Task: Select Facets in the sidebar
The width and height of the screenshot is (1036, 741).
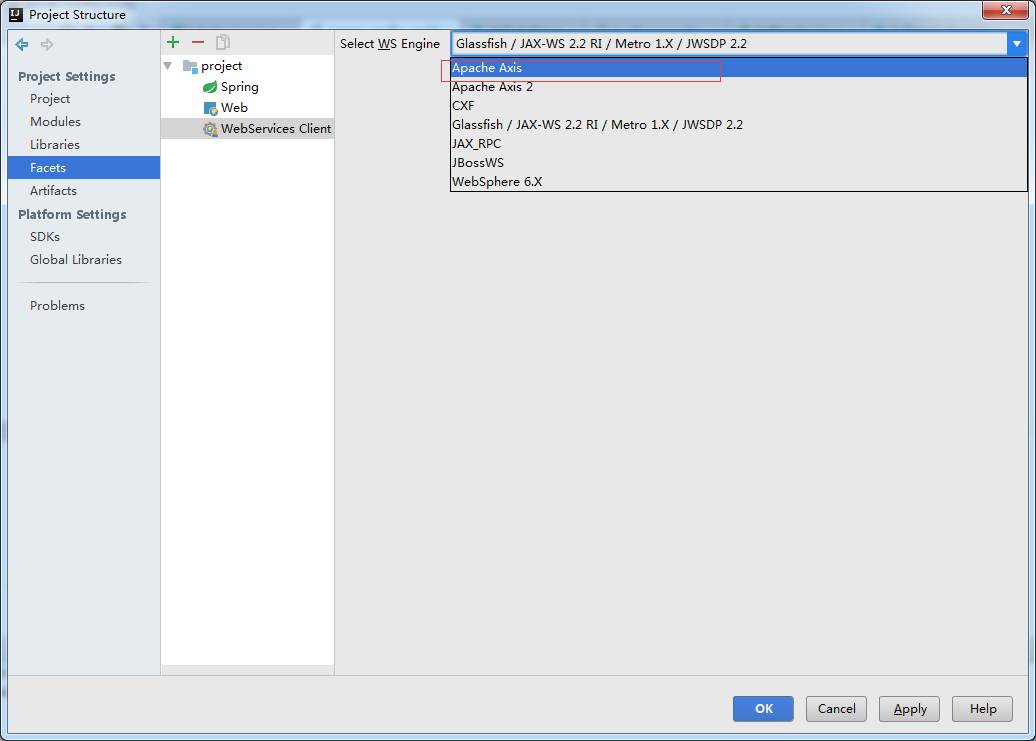Action: coord(84,168)
